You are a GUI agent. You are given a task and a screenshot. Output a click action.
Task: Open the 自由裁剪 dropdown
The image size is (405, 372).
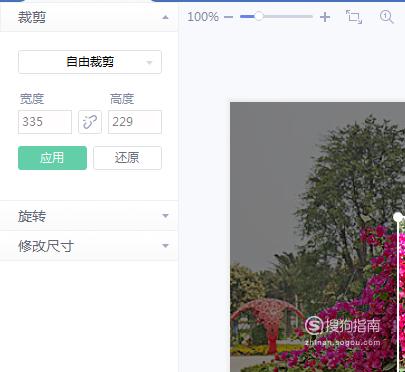tap(90, 62)
